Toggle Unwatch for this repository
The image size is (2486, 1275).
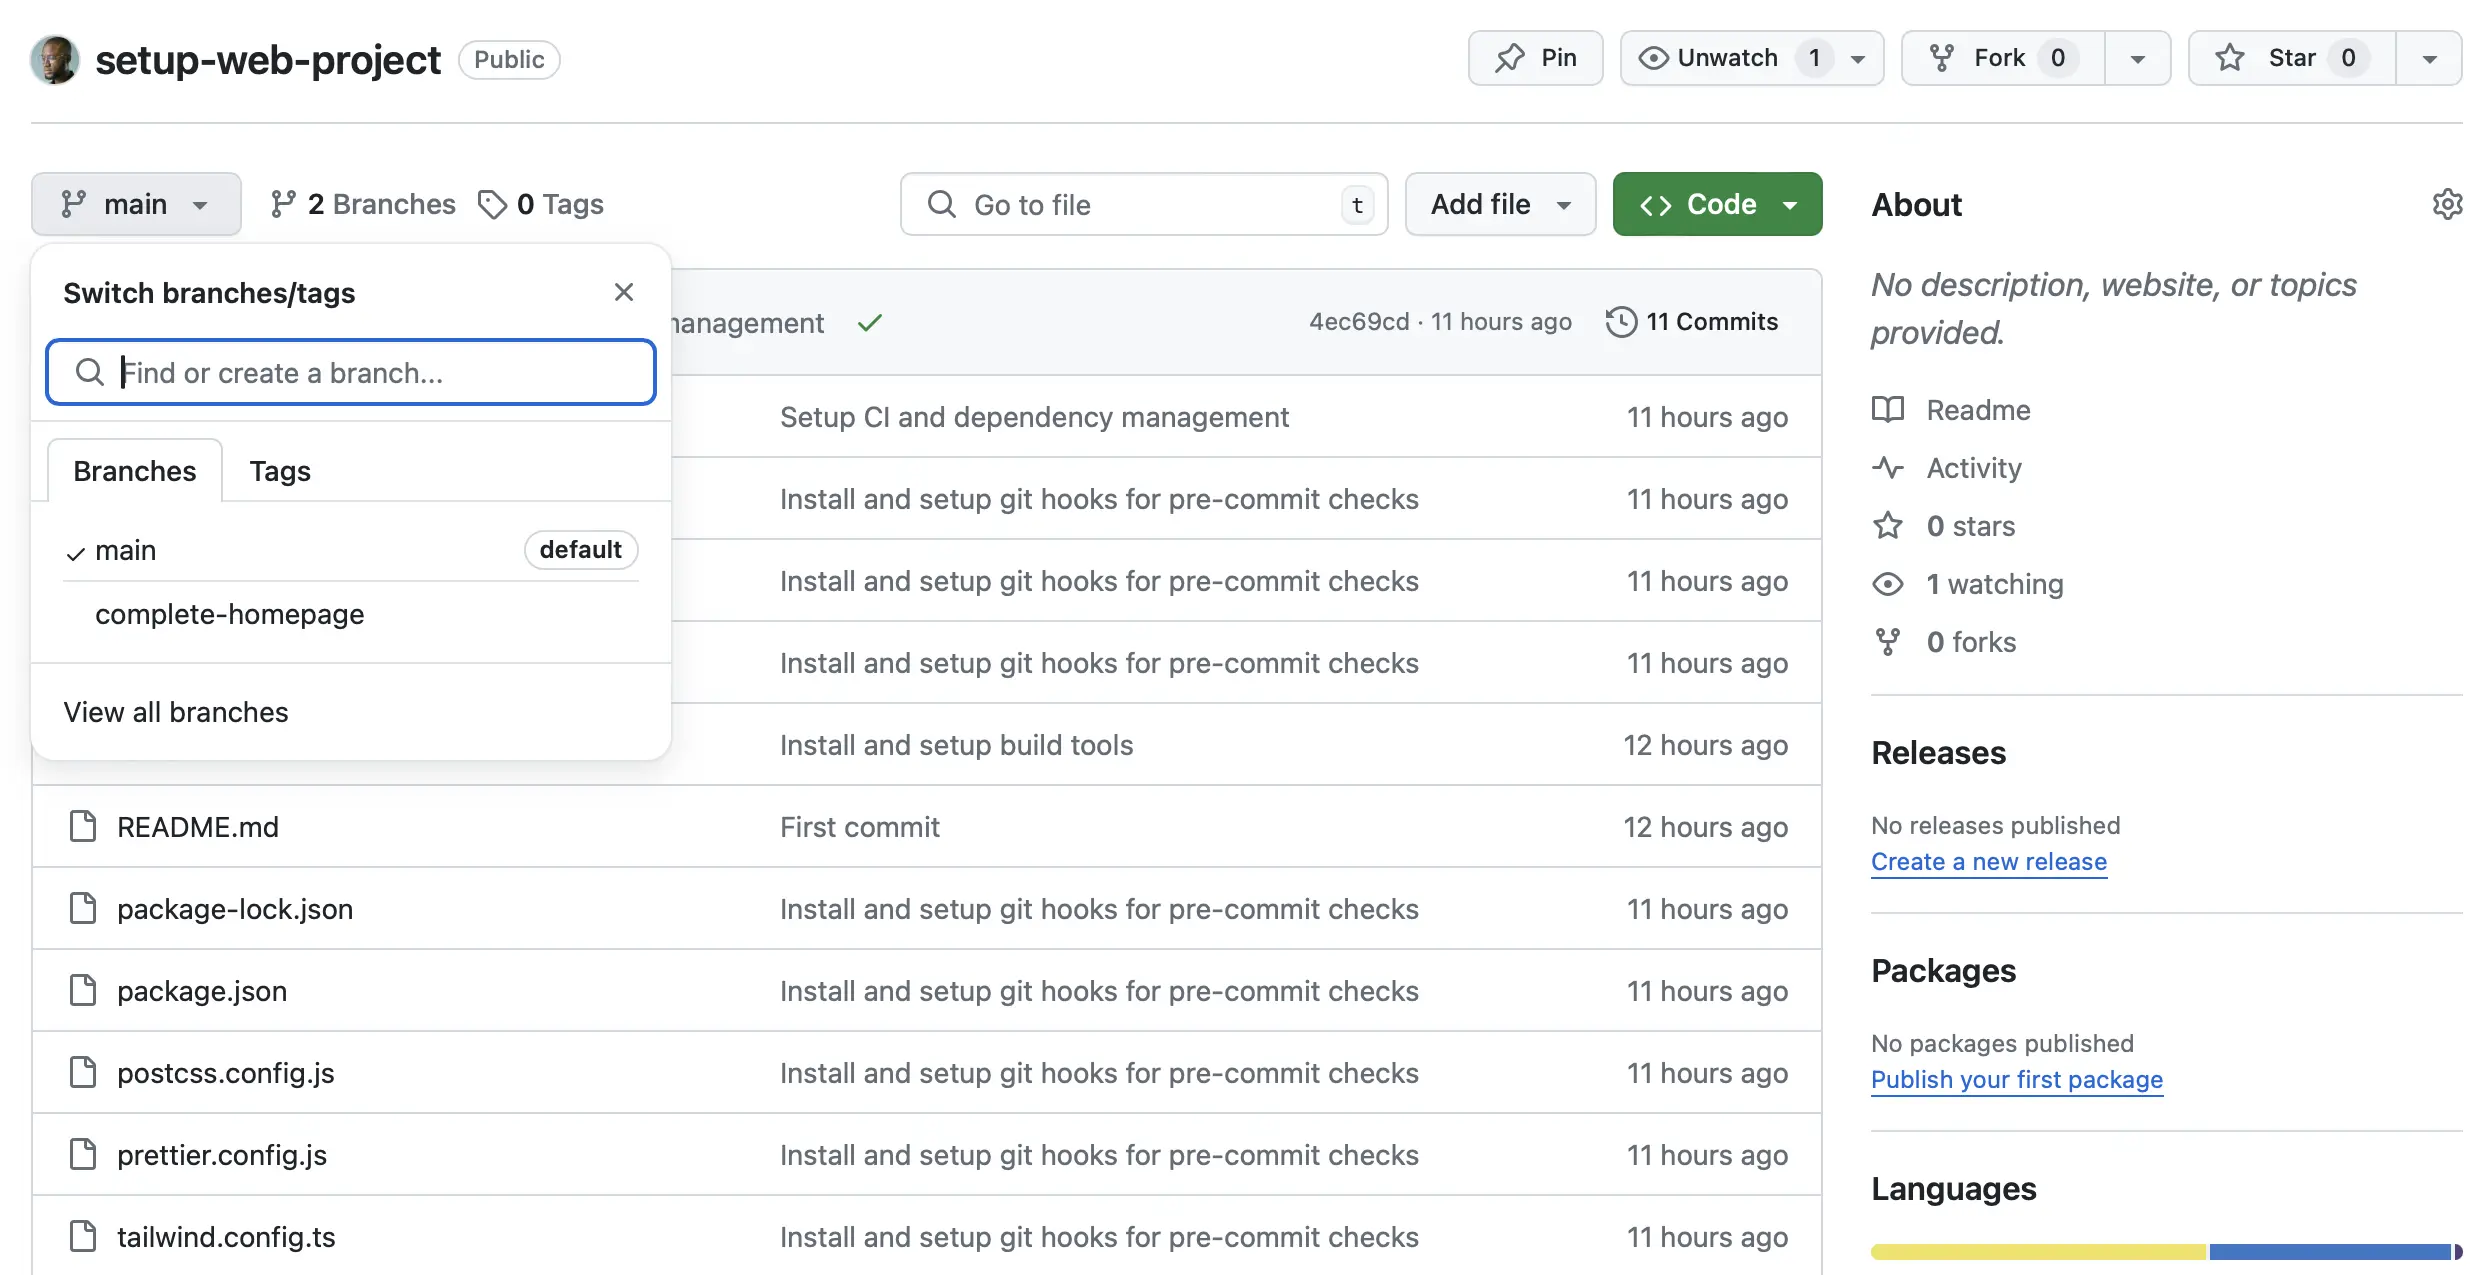(x=1730, y=58)
